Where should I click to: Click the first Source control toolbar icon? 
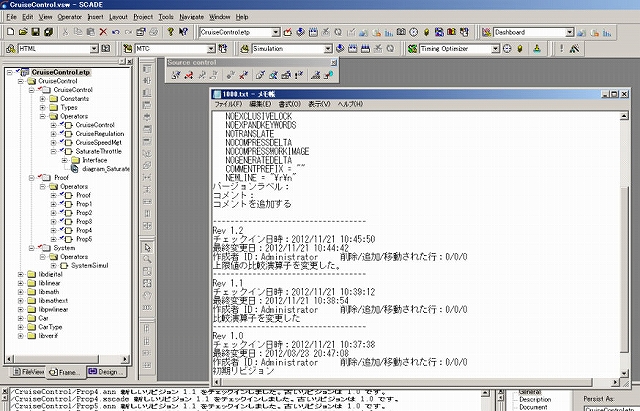coord(176,75)
